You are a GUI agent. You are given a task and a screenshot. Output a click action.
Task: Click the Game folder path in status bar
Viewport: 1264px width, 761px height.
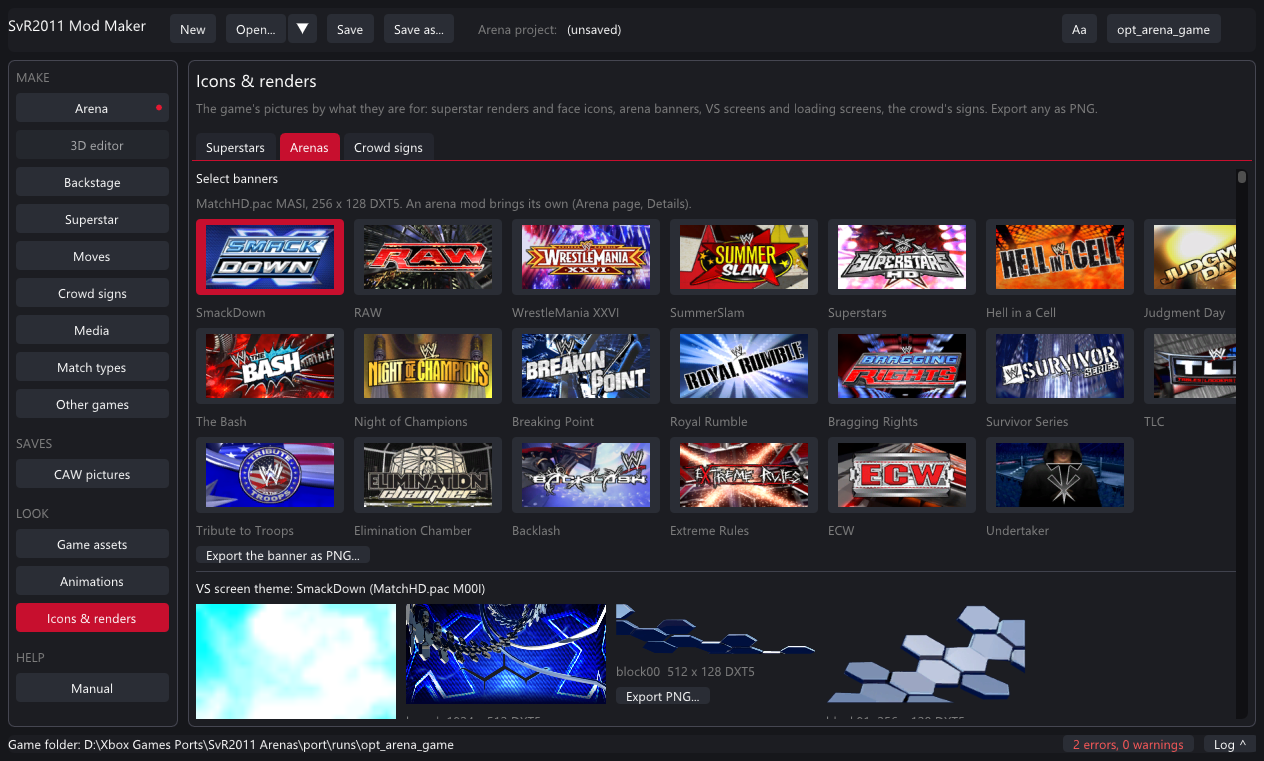pos(231,744)
